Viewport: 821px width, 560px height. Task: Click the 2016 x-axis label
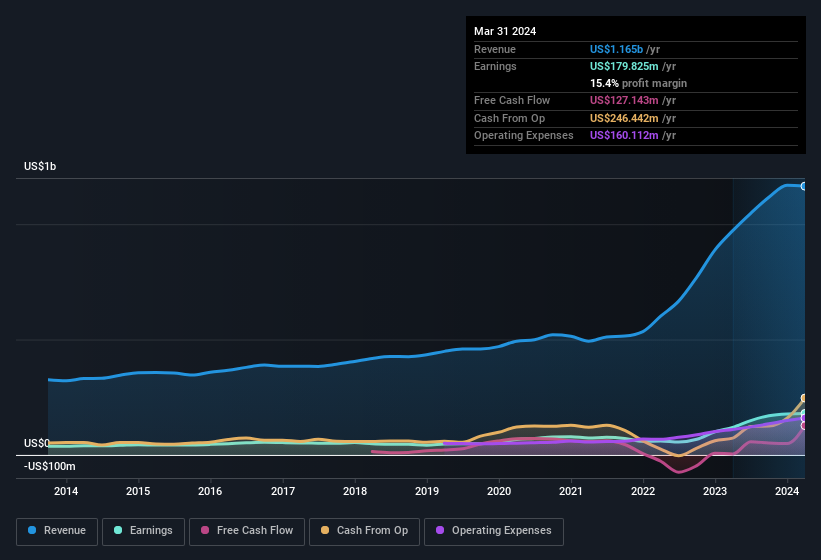[x=210, y=491]
